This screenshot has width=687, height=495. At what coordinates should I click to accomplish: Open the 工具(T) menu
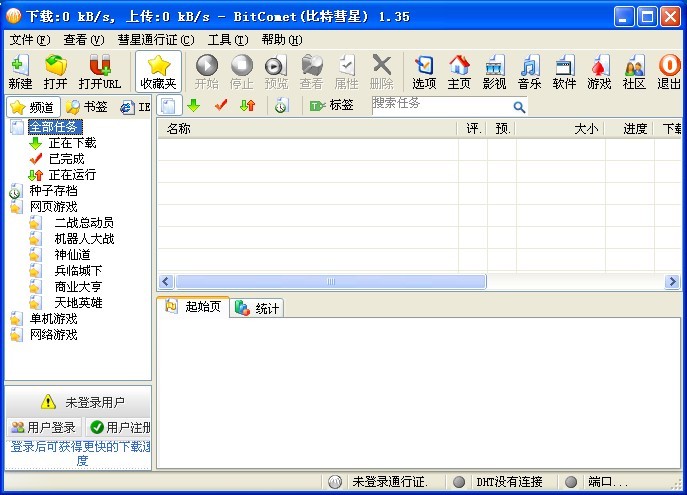[227, 40]
